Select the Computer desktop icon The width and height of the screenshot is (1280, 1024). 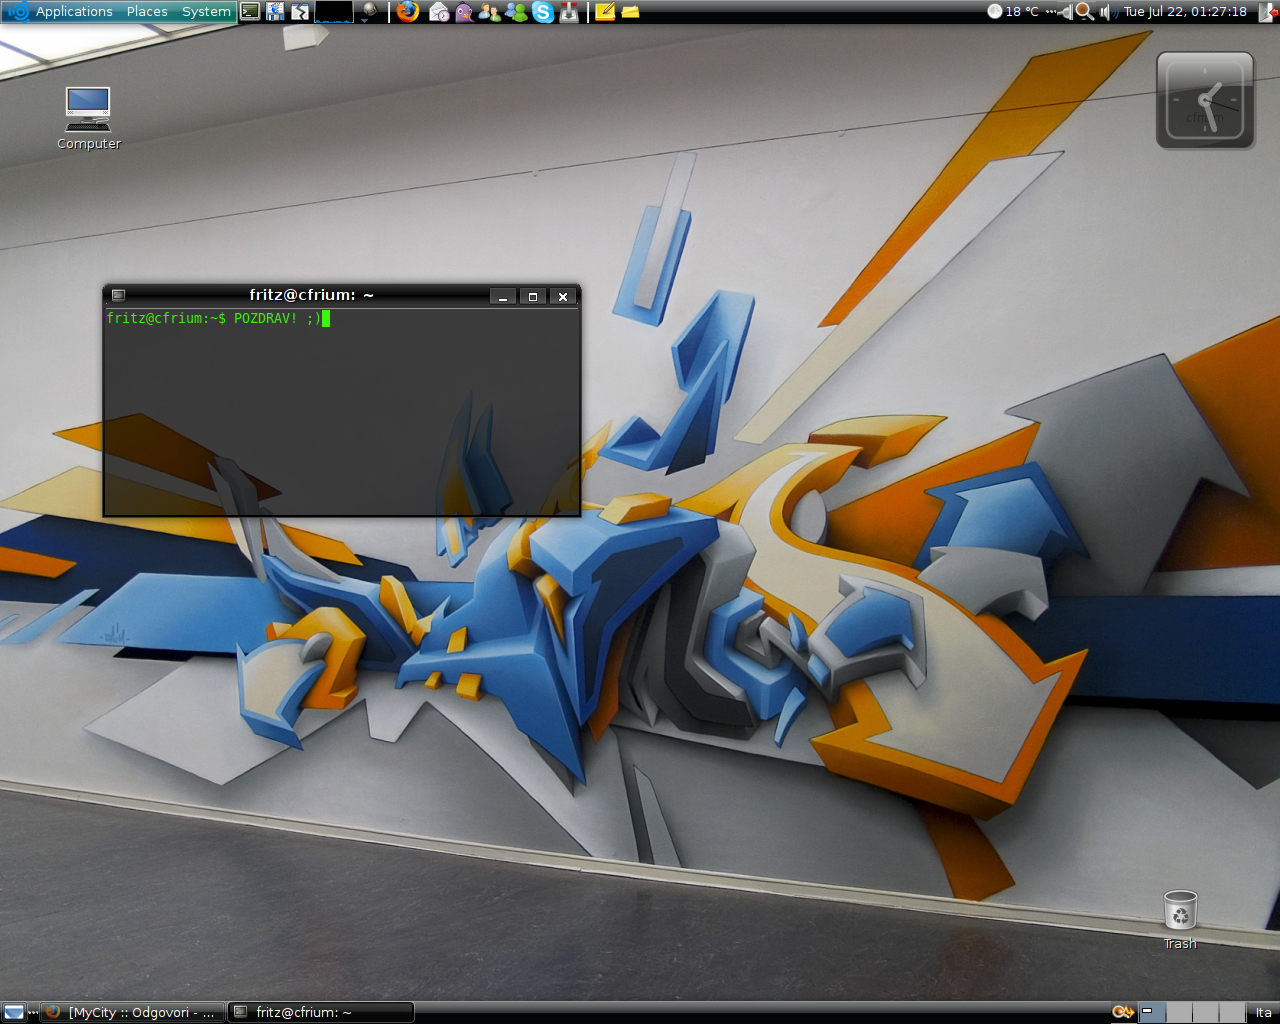click(88, 118)
